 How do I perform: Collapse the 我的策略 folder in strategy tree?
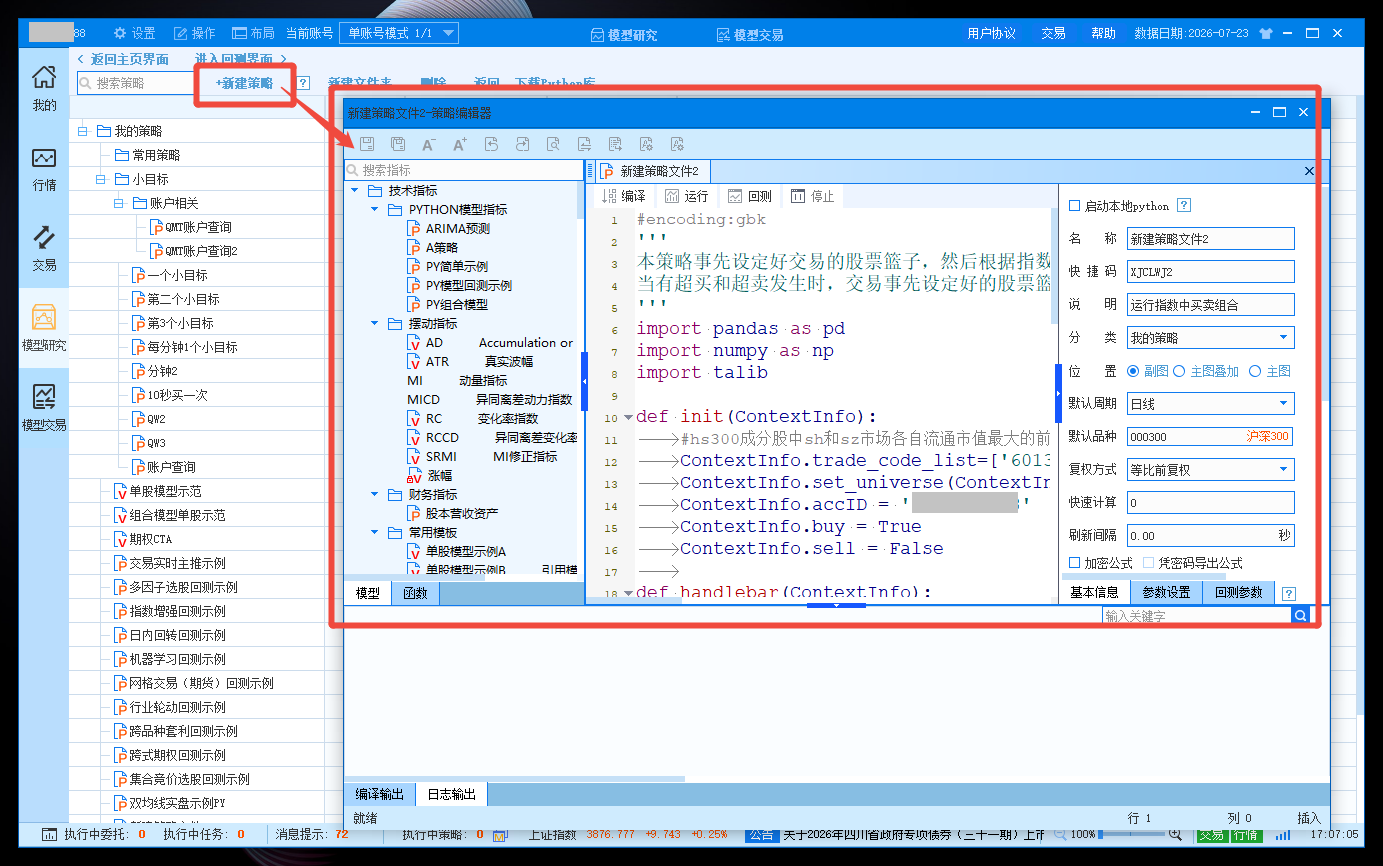tap(82, 131)
